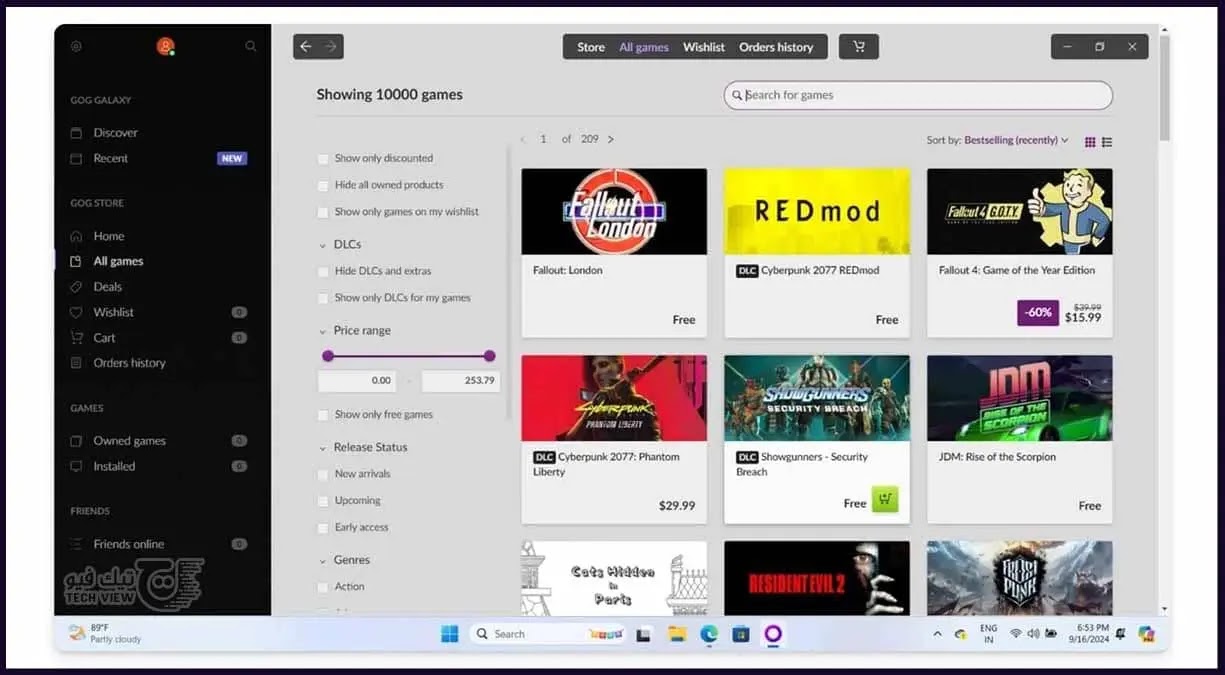Open Microsoft Store from the taskbar

(741, 634)
